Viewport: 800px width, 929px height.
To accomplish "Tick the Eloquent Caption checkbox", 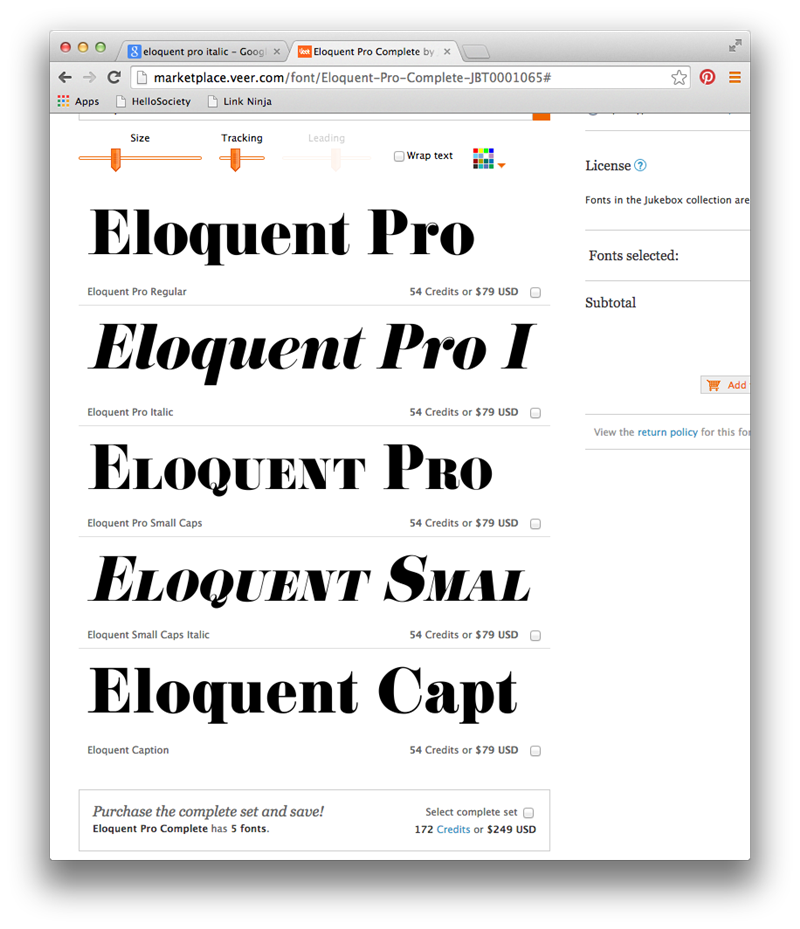I will coord(536,751).
